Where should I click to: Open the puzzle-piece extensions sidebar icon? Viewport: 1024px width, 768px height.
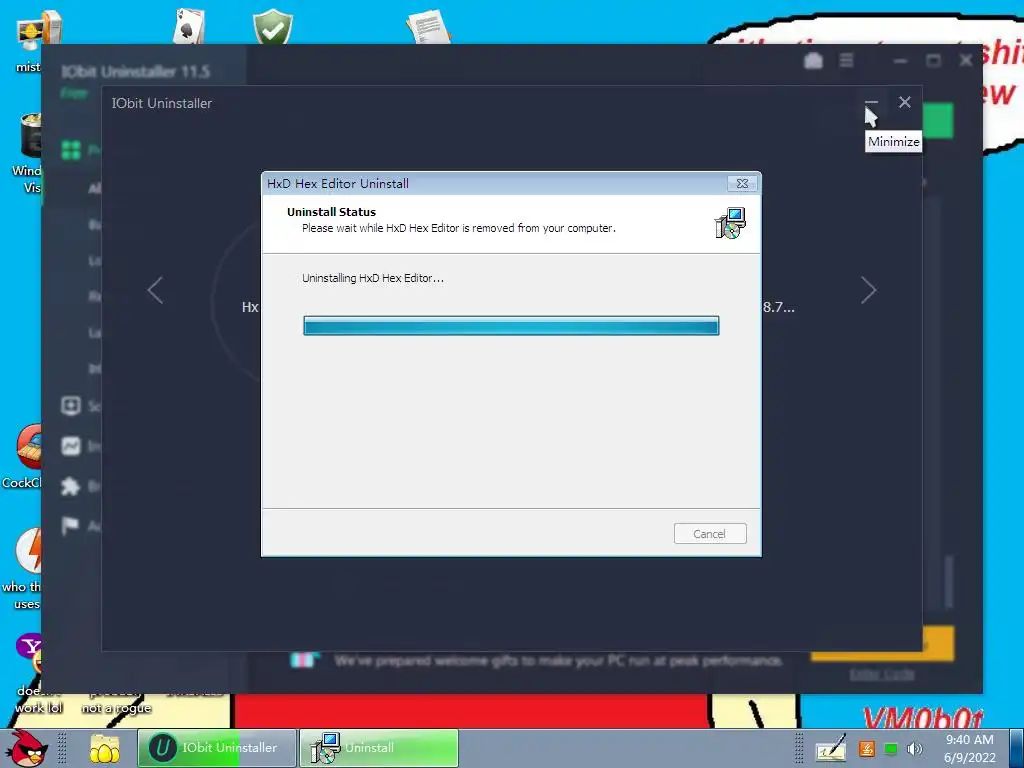click(x=71, y=486)
